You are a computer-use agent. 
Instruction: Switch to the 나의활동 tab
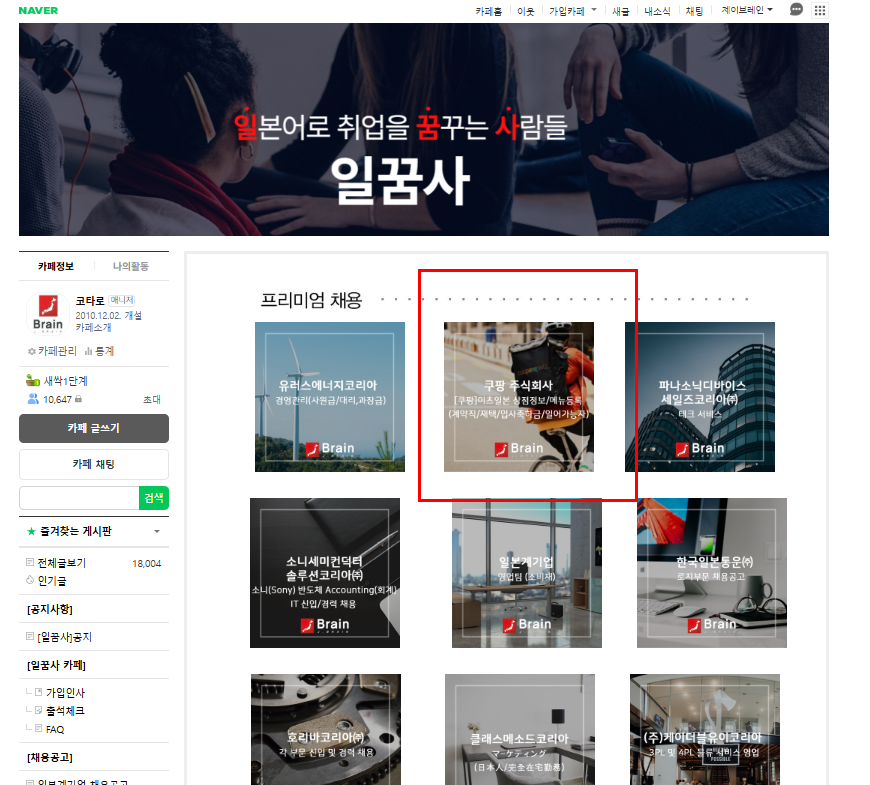point(131,266)
